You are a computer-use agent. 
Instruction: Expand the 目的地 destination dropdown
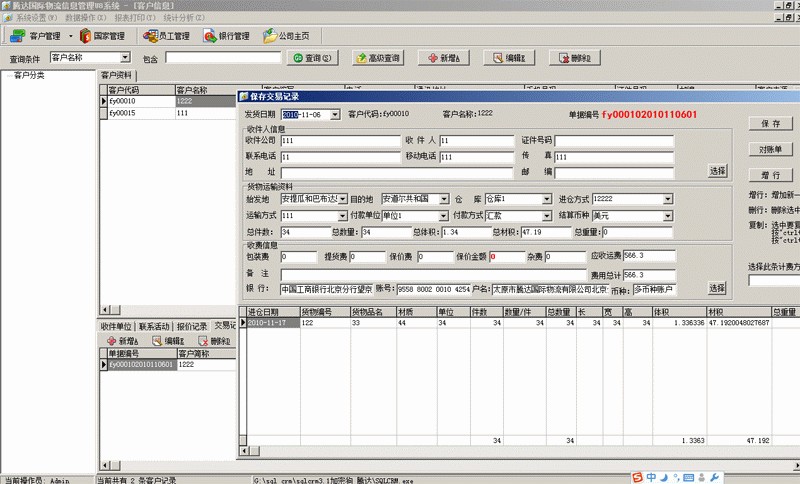(x=444, y=199)
